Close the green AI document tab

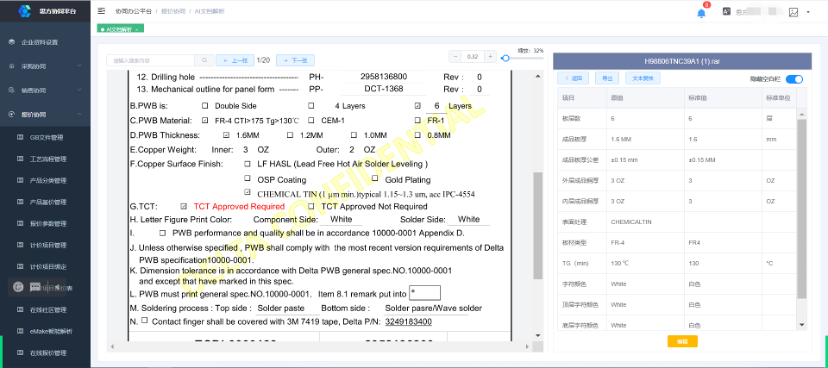coord(137,30)
